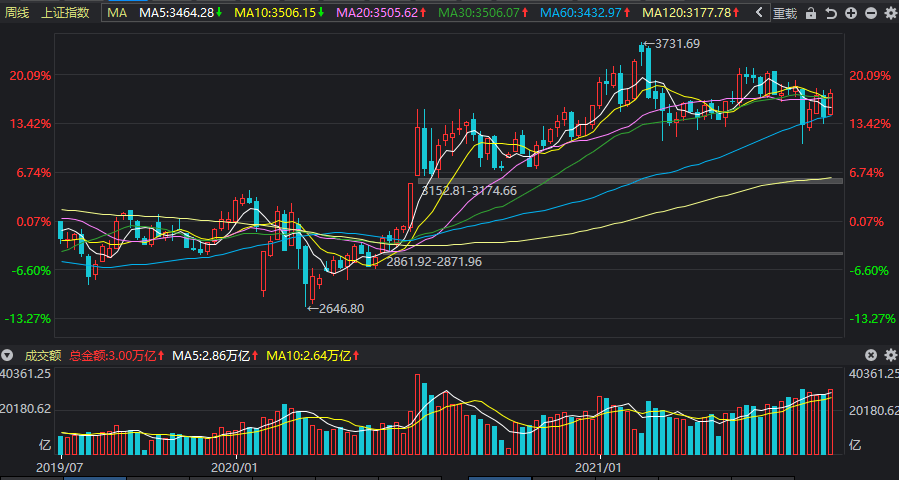Open the 成交额 indicator dropdown arrow
899x480 pixels.
pos(8,355)
